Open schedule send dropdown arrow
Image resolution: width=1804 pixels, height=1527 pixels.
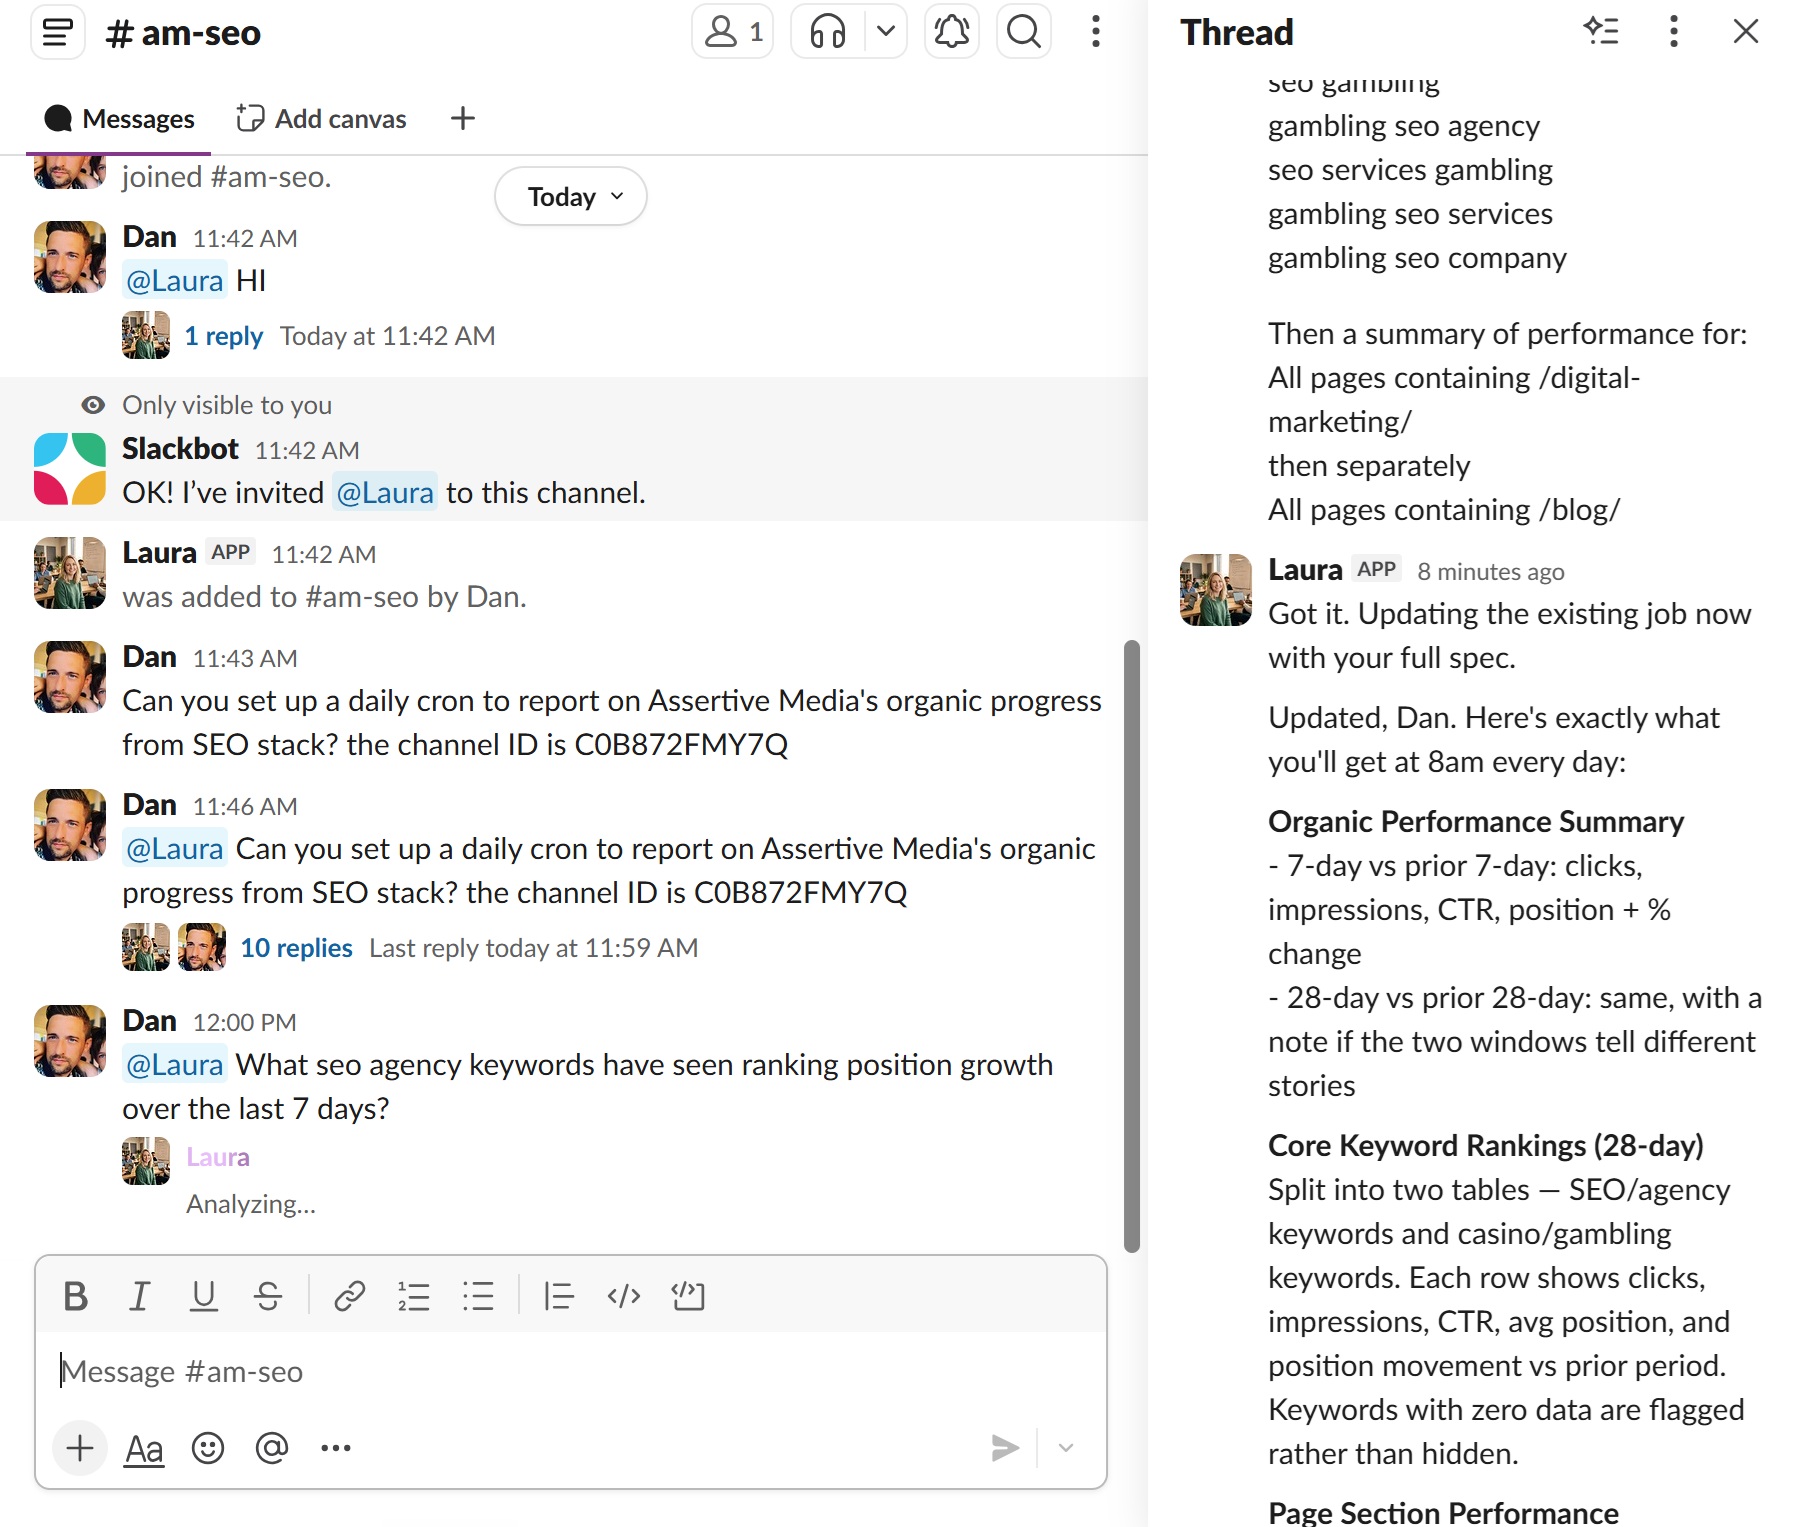(x=1066, y=1448)
